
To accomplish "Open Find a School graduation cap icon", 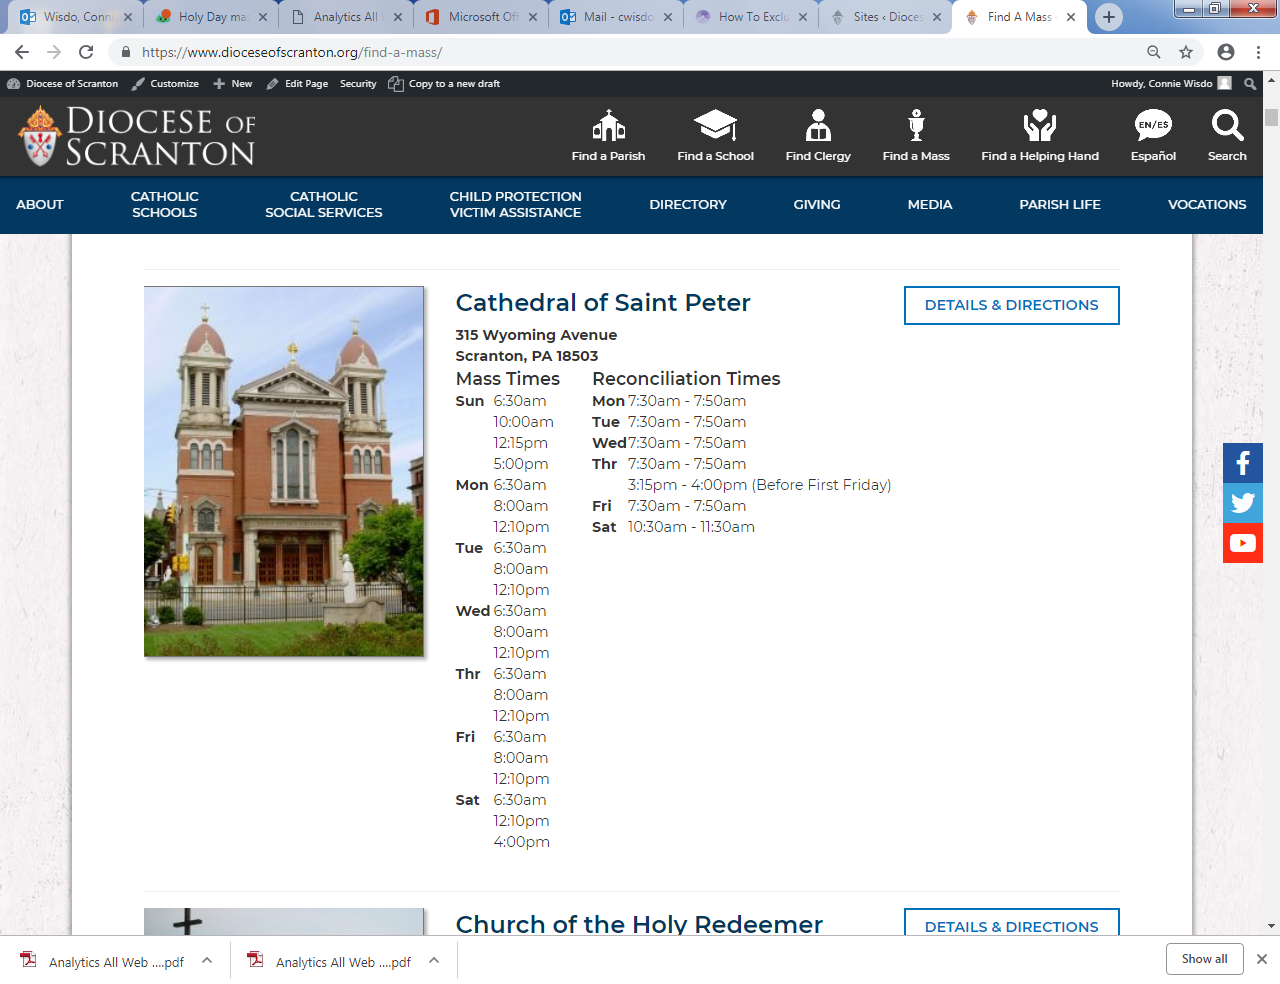I will coord(715,126).
